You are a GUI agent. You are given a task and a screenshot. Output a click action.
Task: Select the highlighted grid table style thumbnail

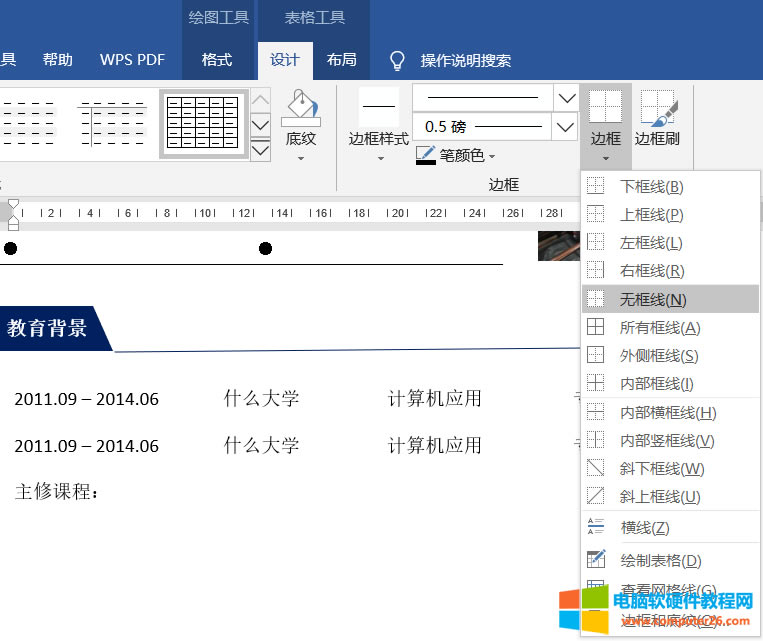[x=203, y=124]
